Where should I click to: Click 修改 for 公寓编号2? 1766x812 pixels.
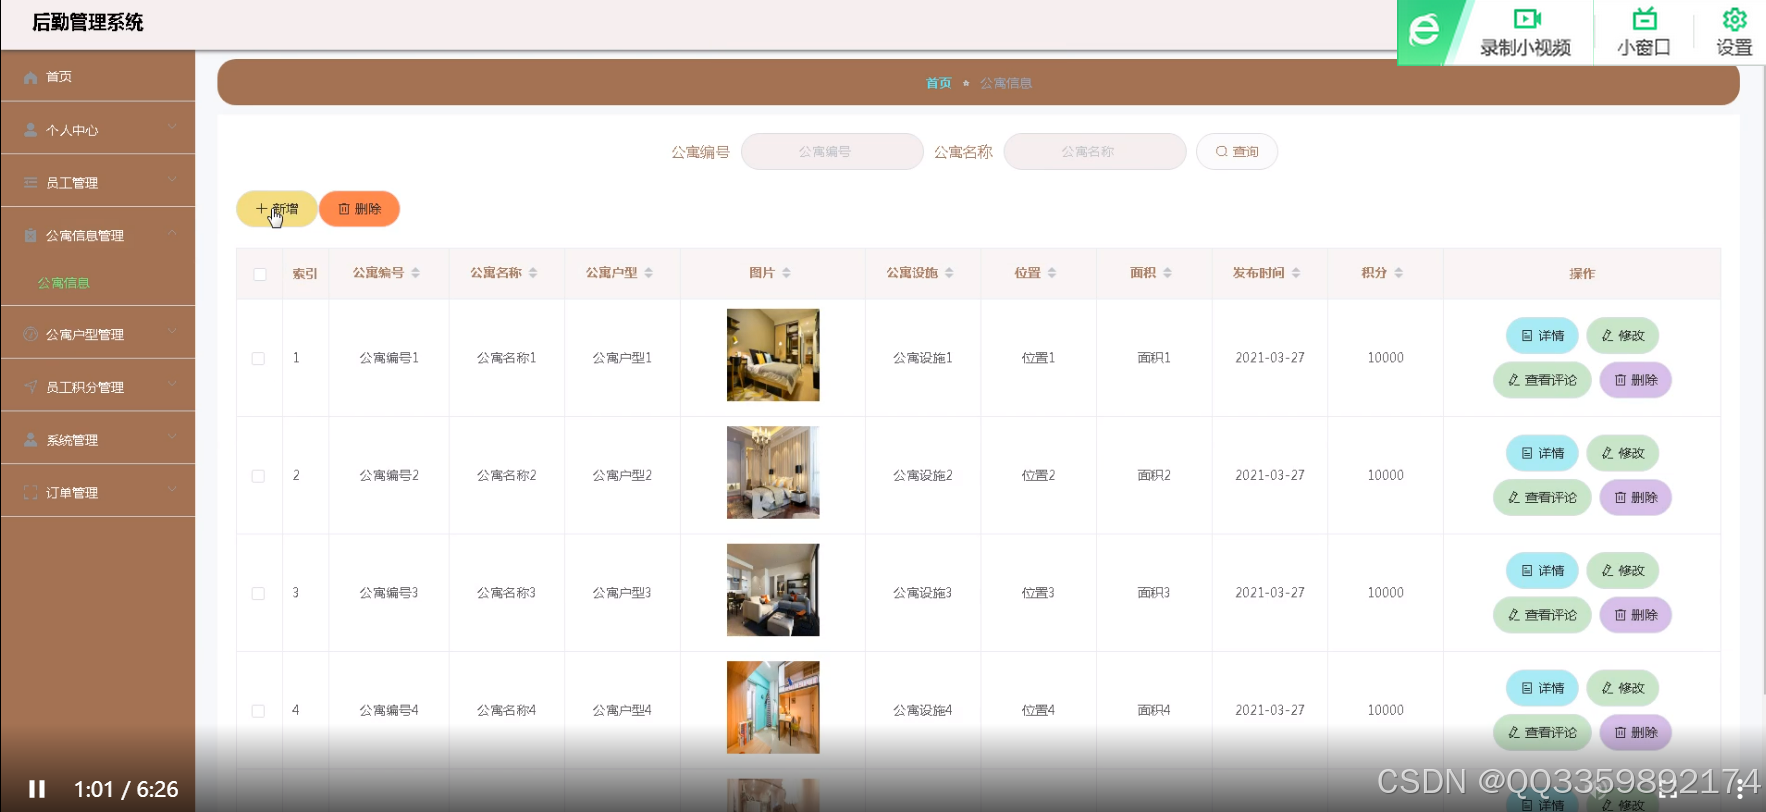[1623, 453]
